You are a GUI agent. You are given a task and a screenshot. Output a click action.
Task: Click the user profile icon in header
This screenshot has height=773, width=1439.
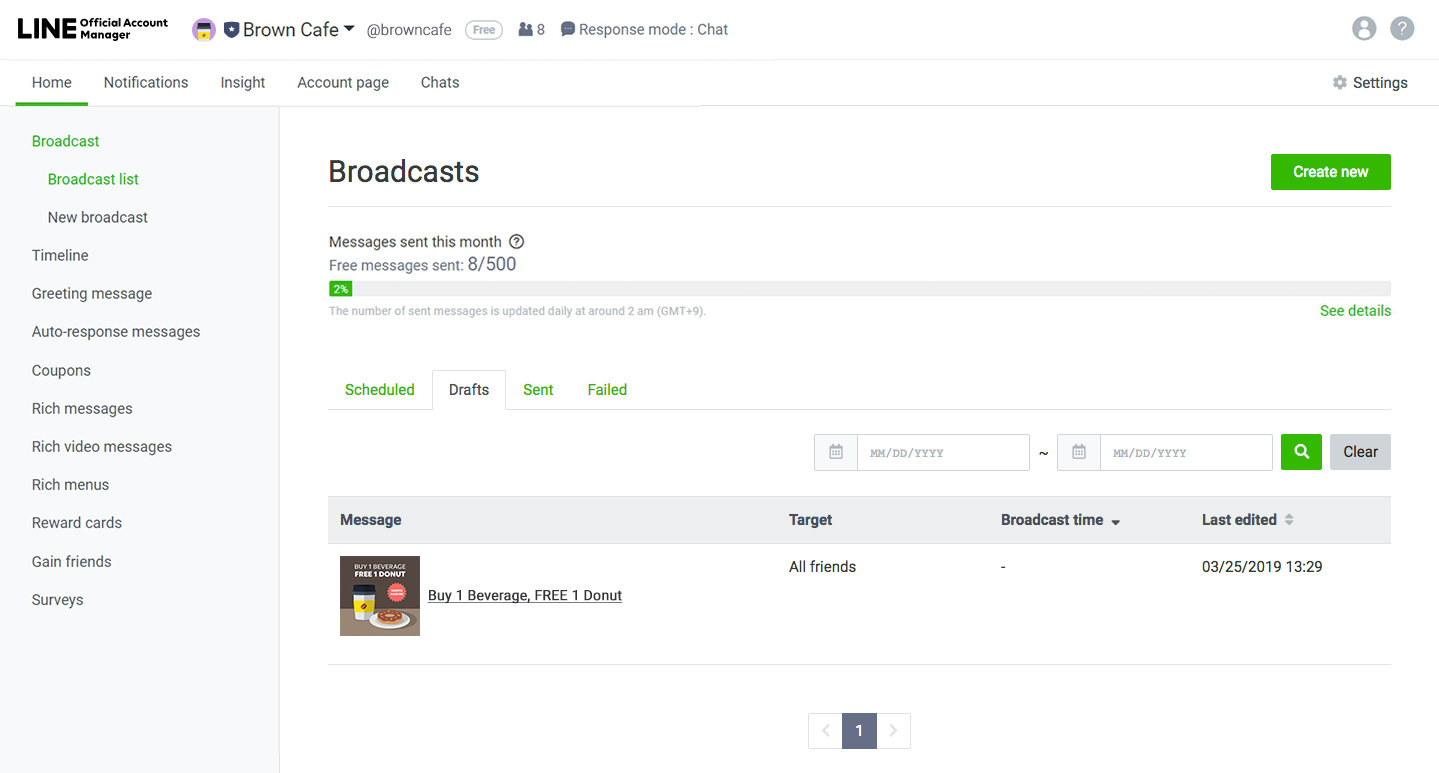[x=1364, y=29]
